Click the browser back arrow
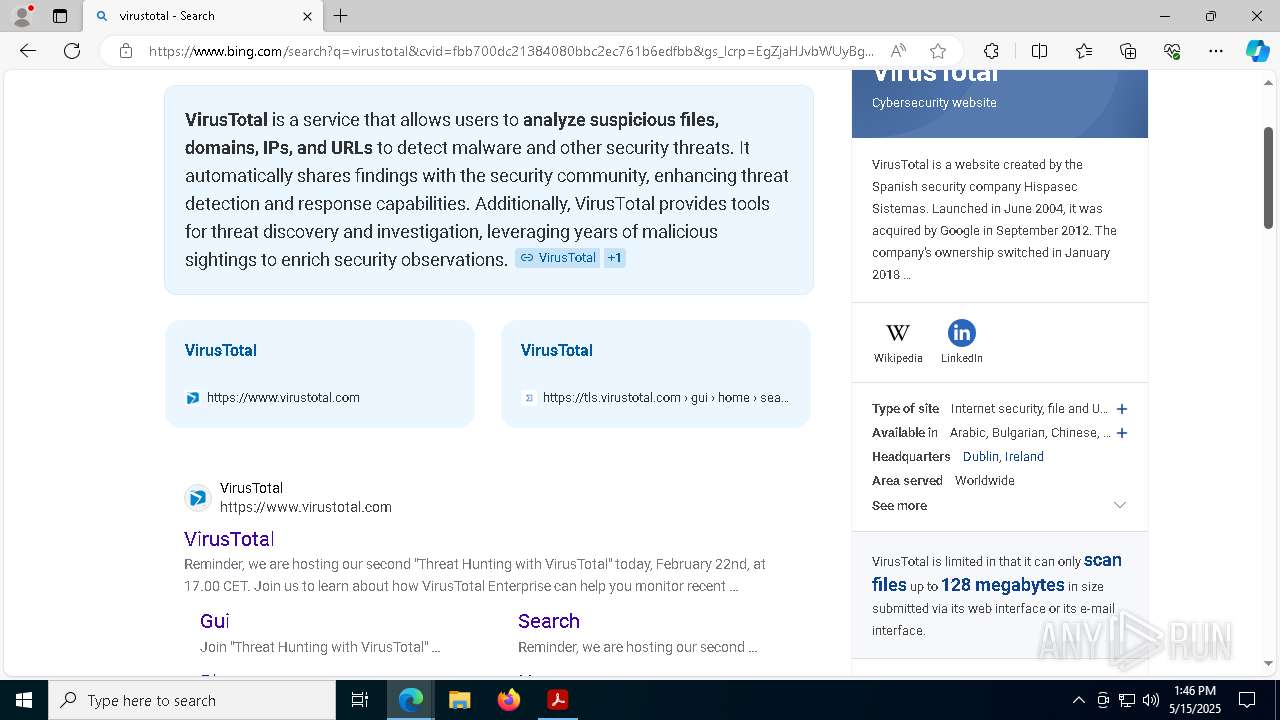The height and width of the screenshot is (720, 1280). pos(28,51)
